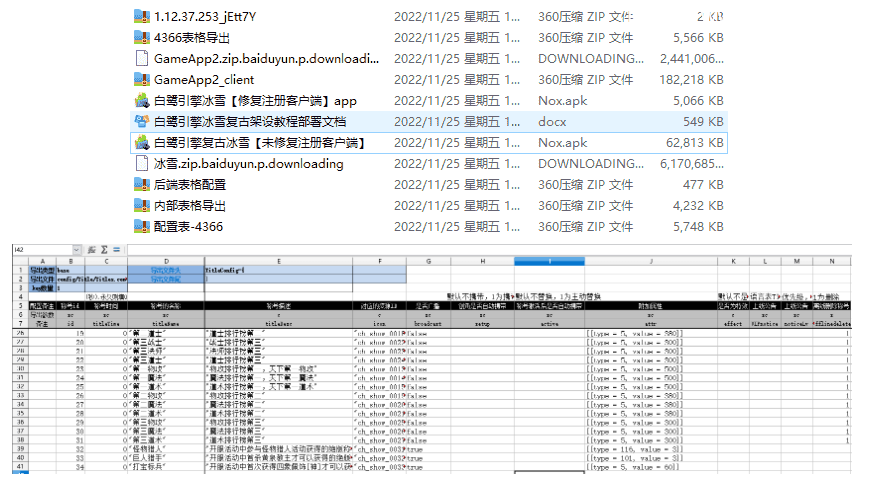
Task: Click the GameApp2.zip.baiduyun.p.downloading file entry
Action: 267,59
